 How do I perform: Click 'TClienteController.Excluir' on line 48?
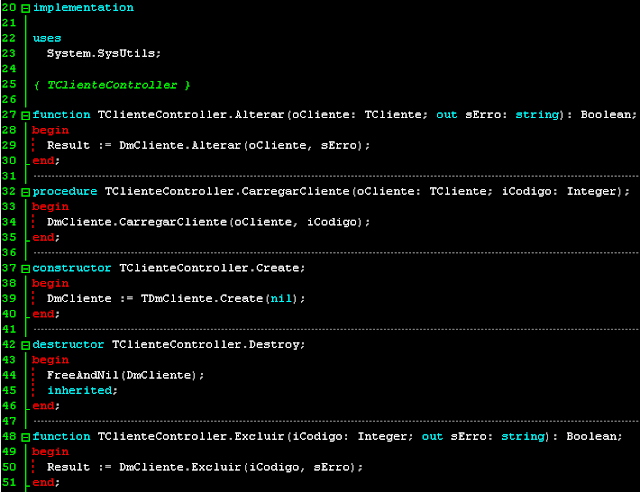point(191,436)
